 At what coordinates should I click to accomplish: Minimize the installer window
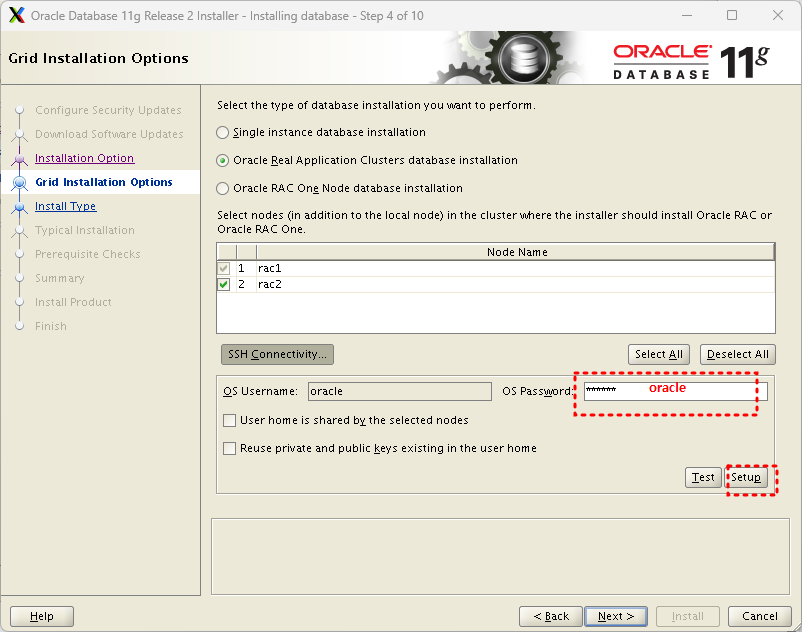coord(687,15)
